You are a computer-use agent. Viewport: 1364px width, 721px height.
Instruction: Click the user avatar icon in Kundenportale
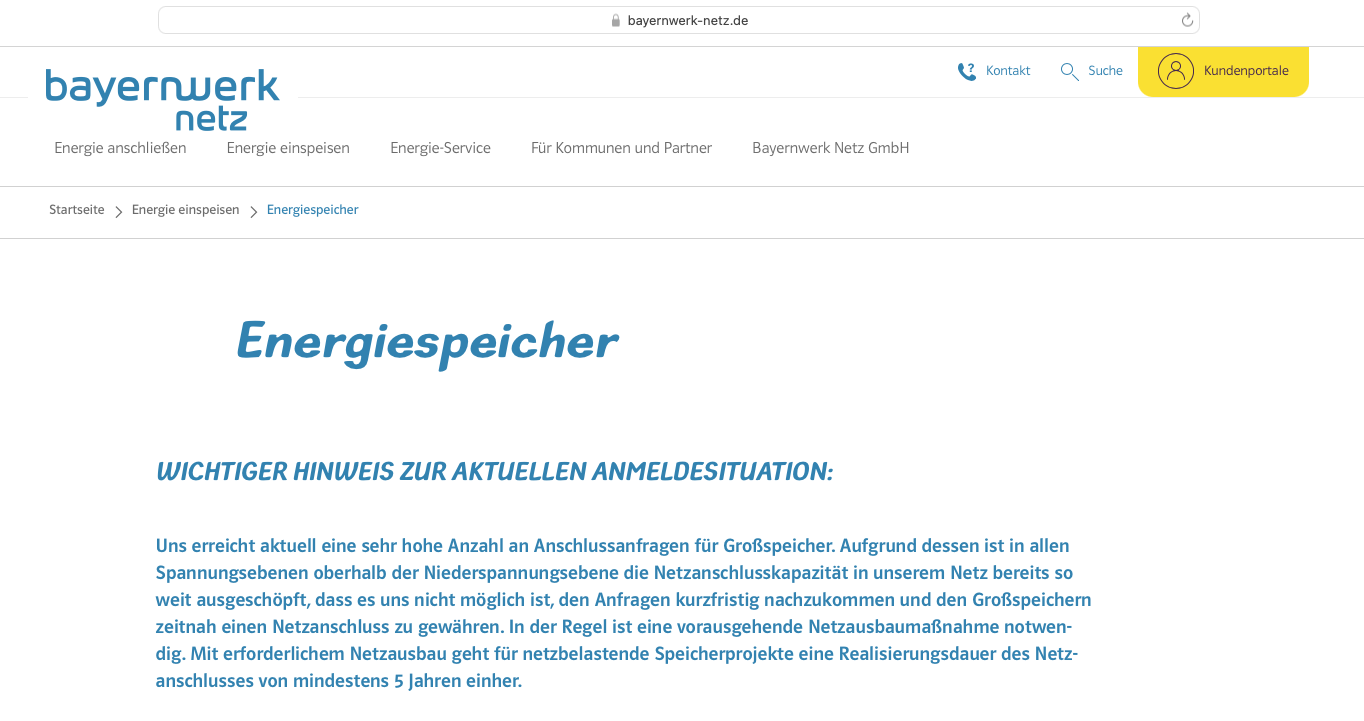(1175, 71)
